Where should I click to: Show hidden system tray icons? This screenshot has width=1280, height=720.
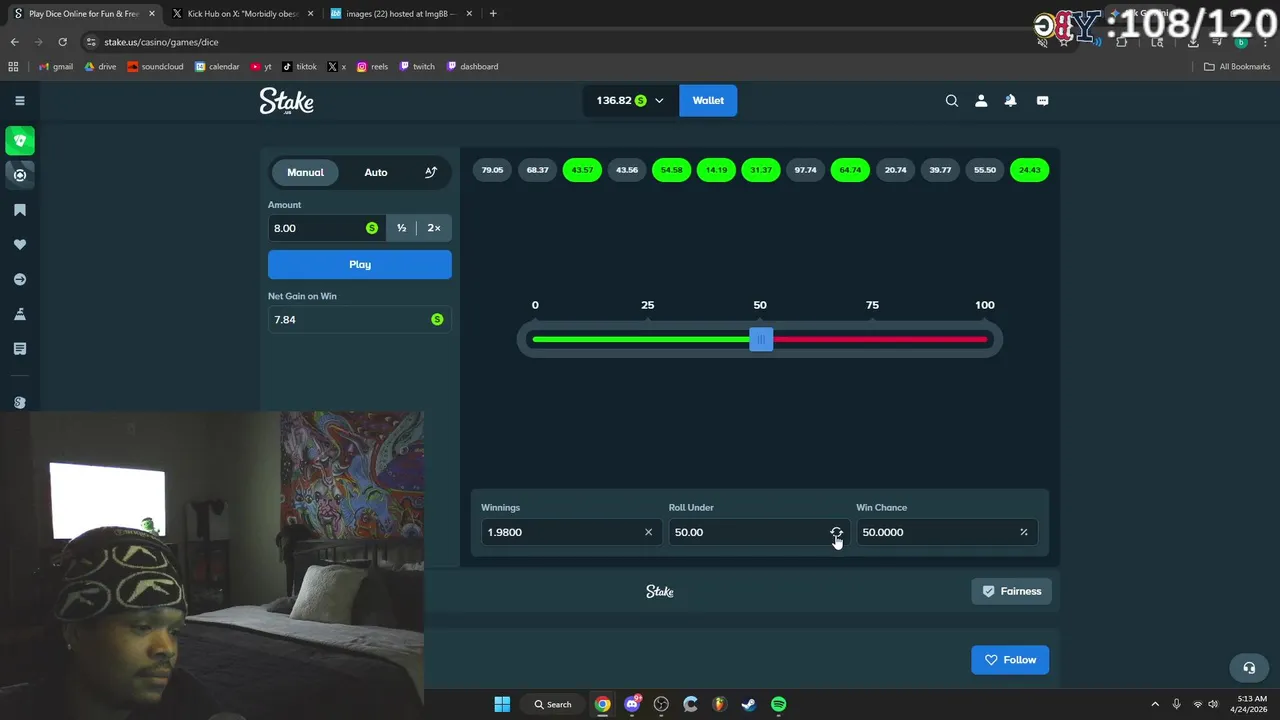click(1155, 704)
